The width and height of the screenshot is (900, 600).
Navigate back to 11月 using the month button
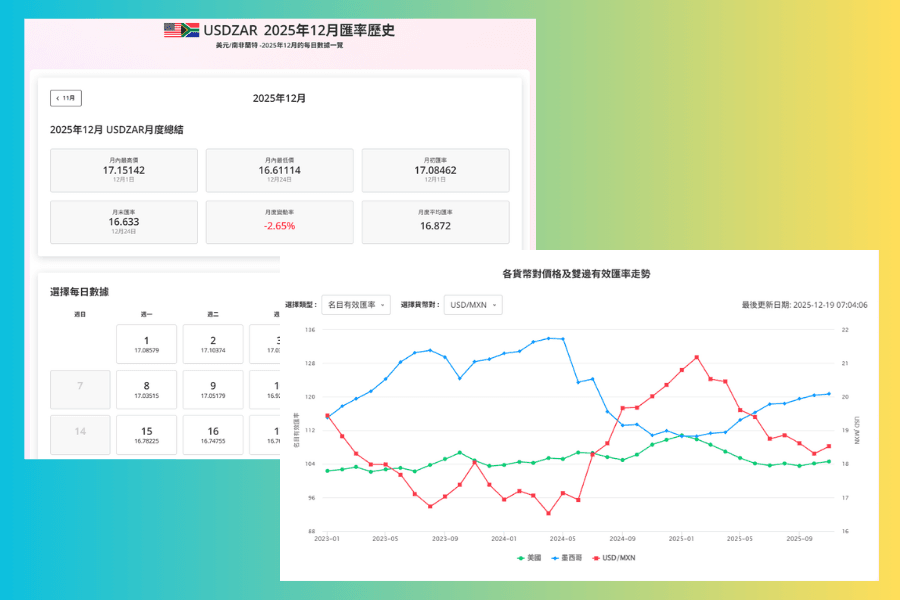[x=66, y=98]
